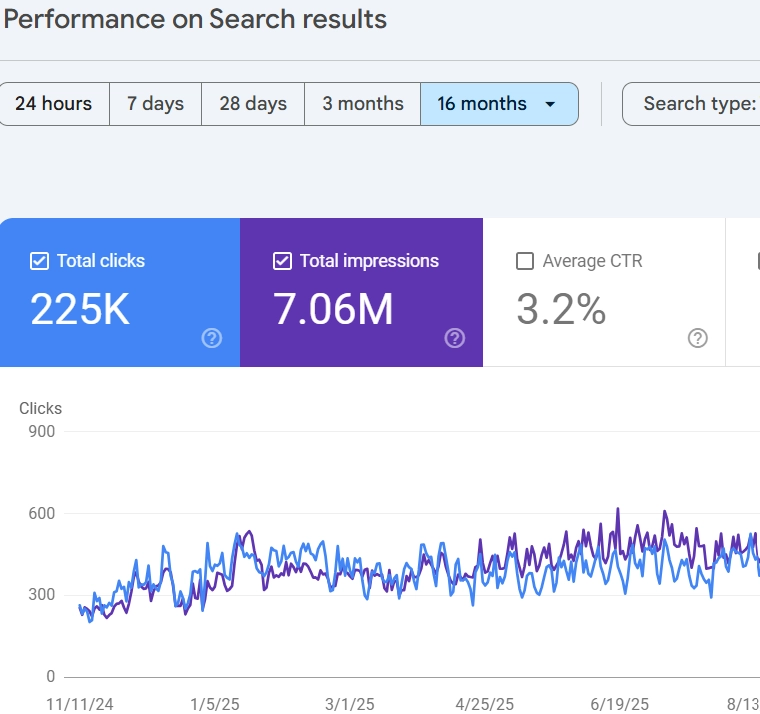
Task: Click the help icon in Total impressions card
Action: 455,338
